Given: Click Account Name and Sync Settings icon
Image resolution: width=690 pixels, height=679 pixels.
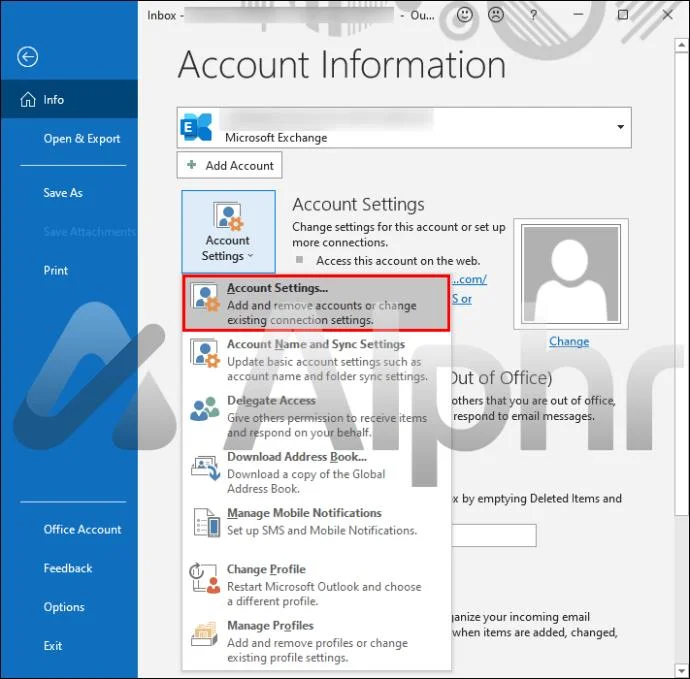Looking at the screenshot, I should tap(206, 353).
